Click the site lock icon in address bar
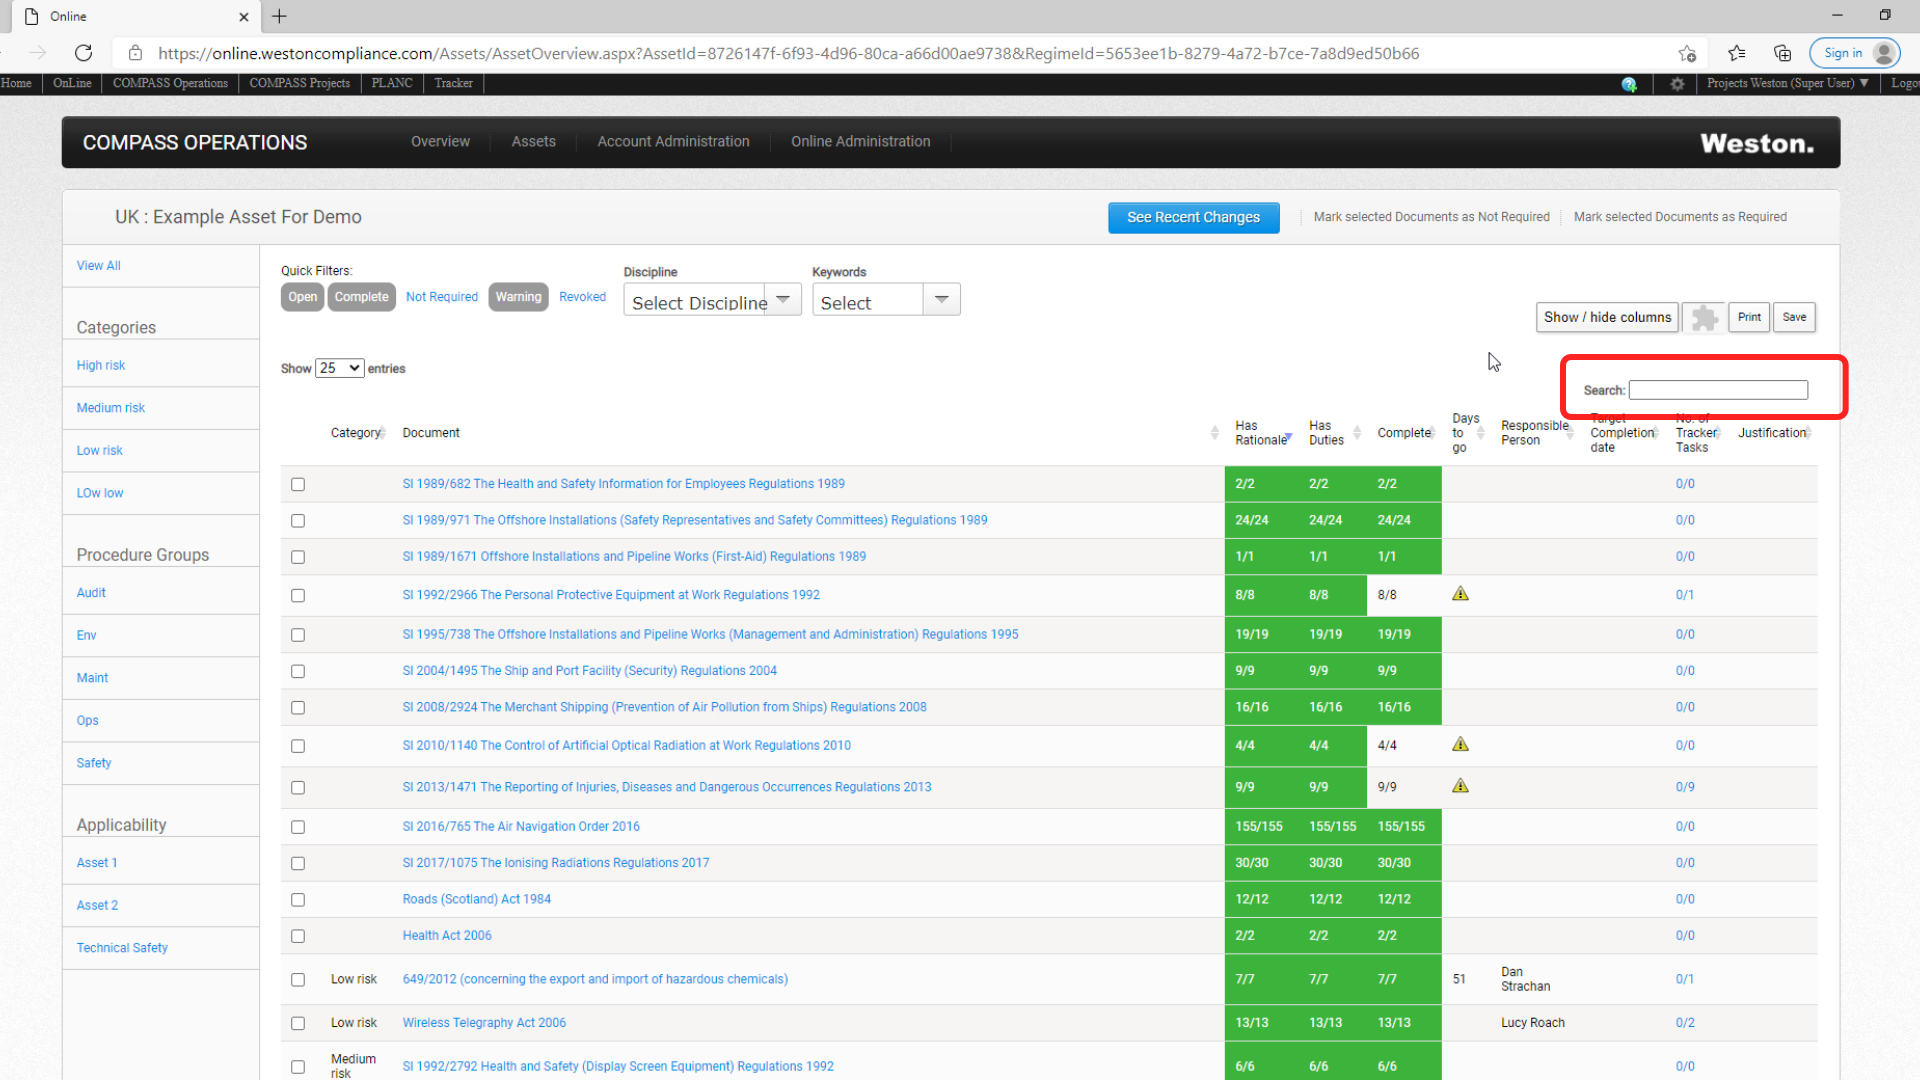The width and height of the screenshot is (1920, 1080). coord(136,53)
